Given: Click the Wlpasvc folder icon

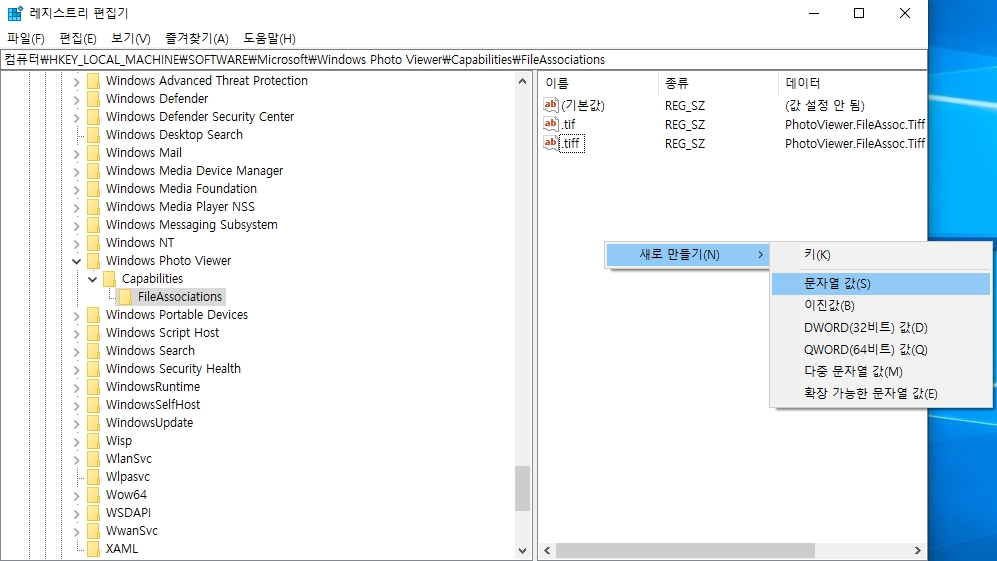Looking at the screenshot, I should pos(93,477).
